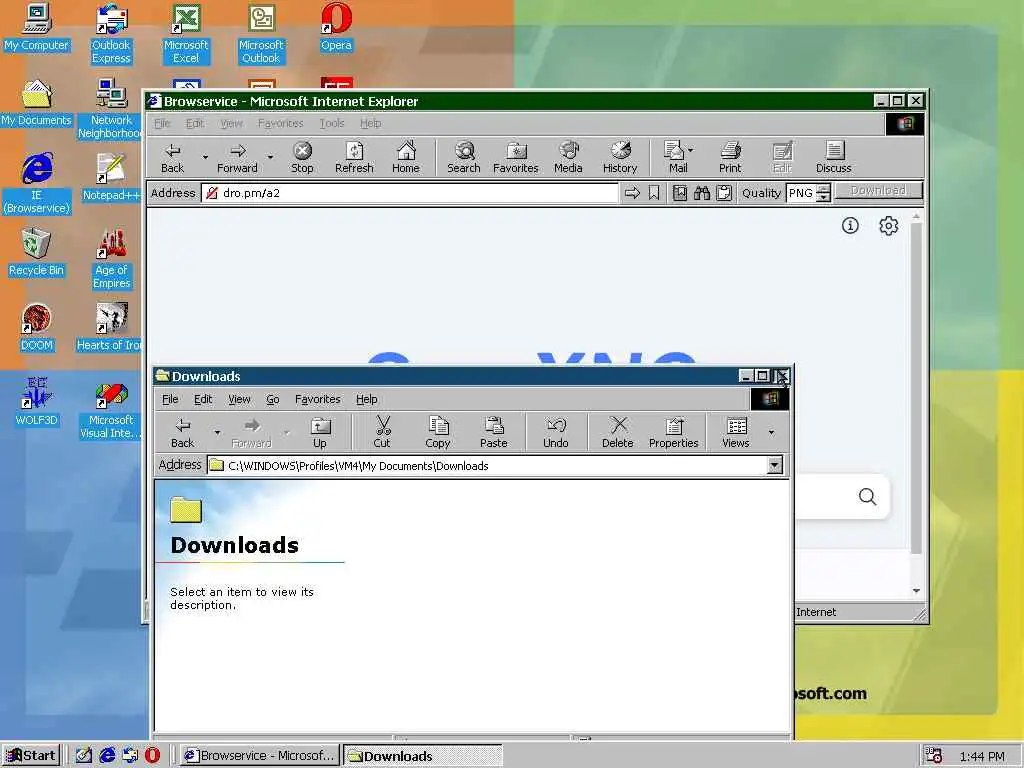
Task: Go to Home page in Internet Explorer
Action: 406,158
